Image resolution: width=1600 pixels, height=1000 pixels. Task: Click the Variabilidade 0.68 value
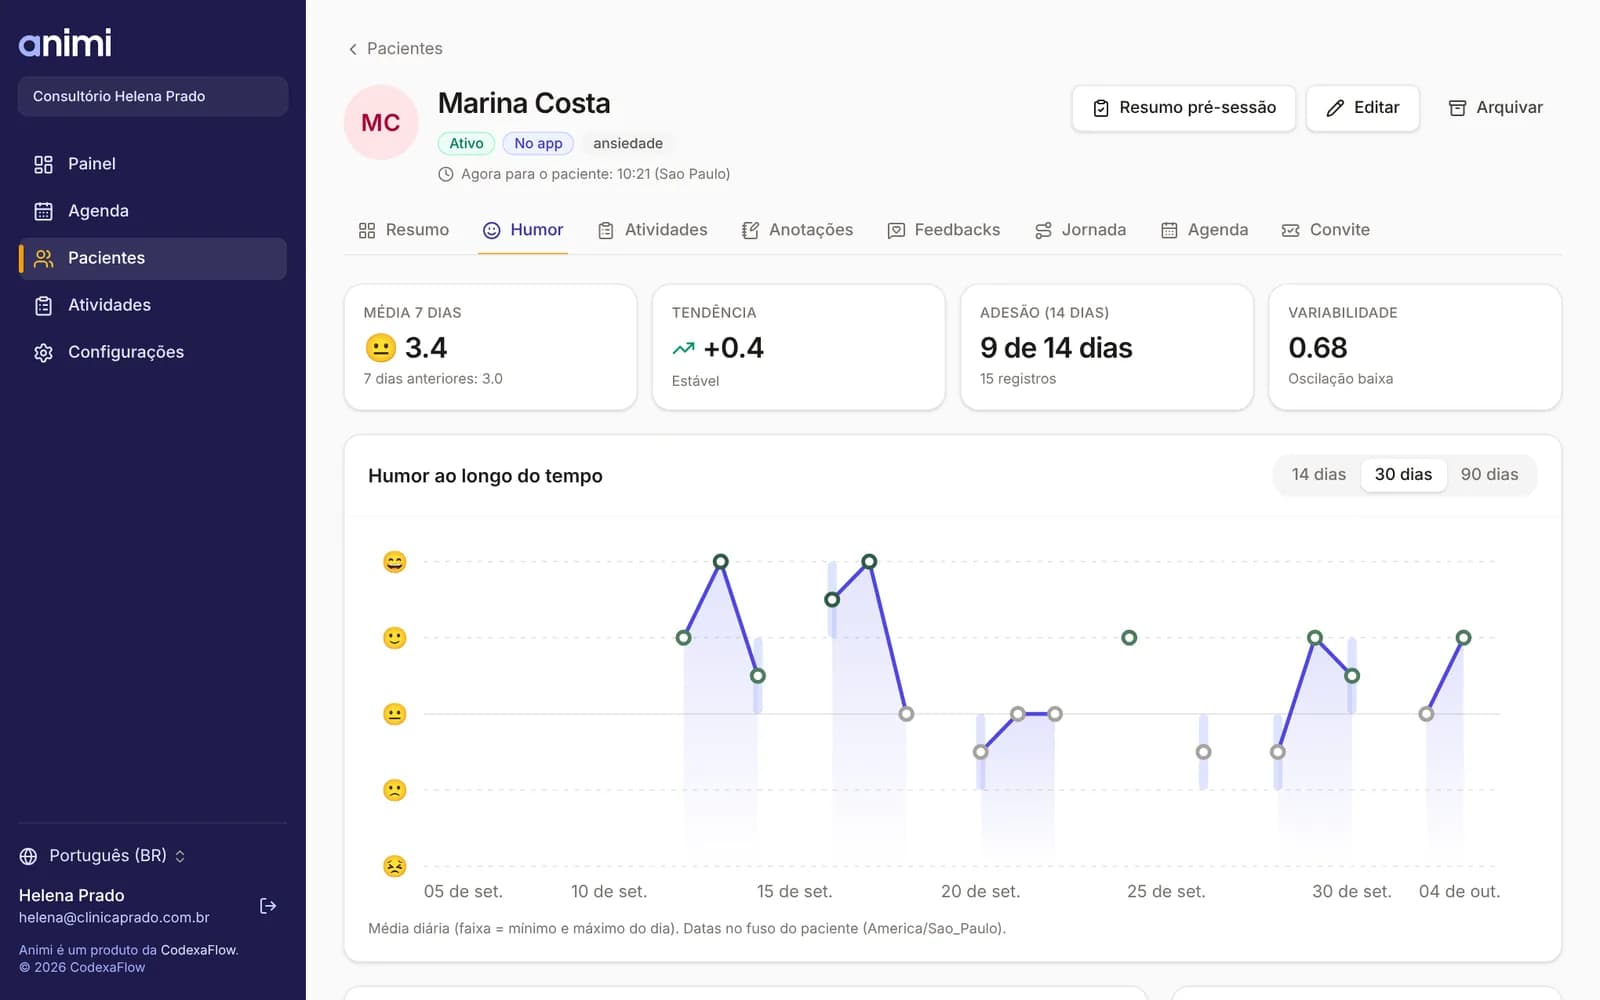pos(1318,348)
